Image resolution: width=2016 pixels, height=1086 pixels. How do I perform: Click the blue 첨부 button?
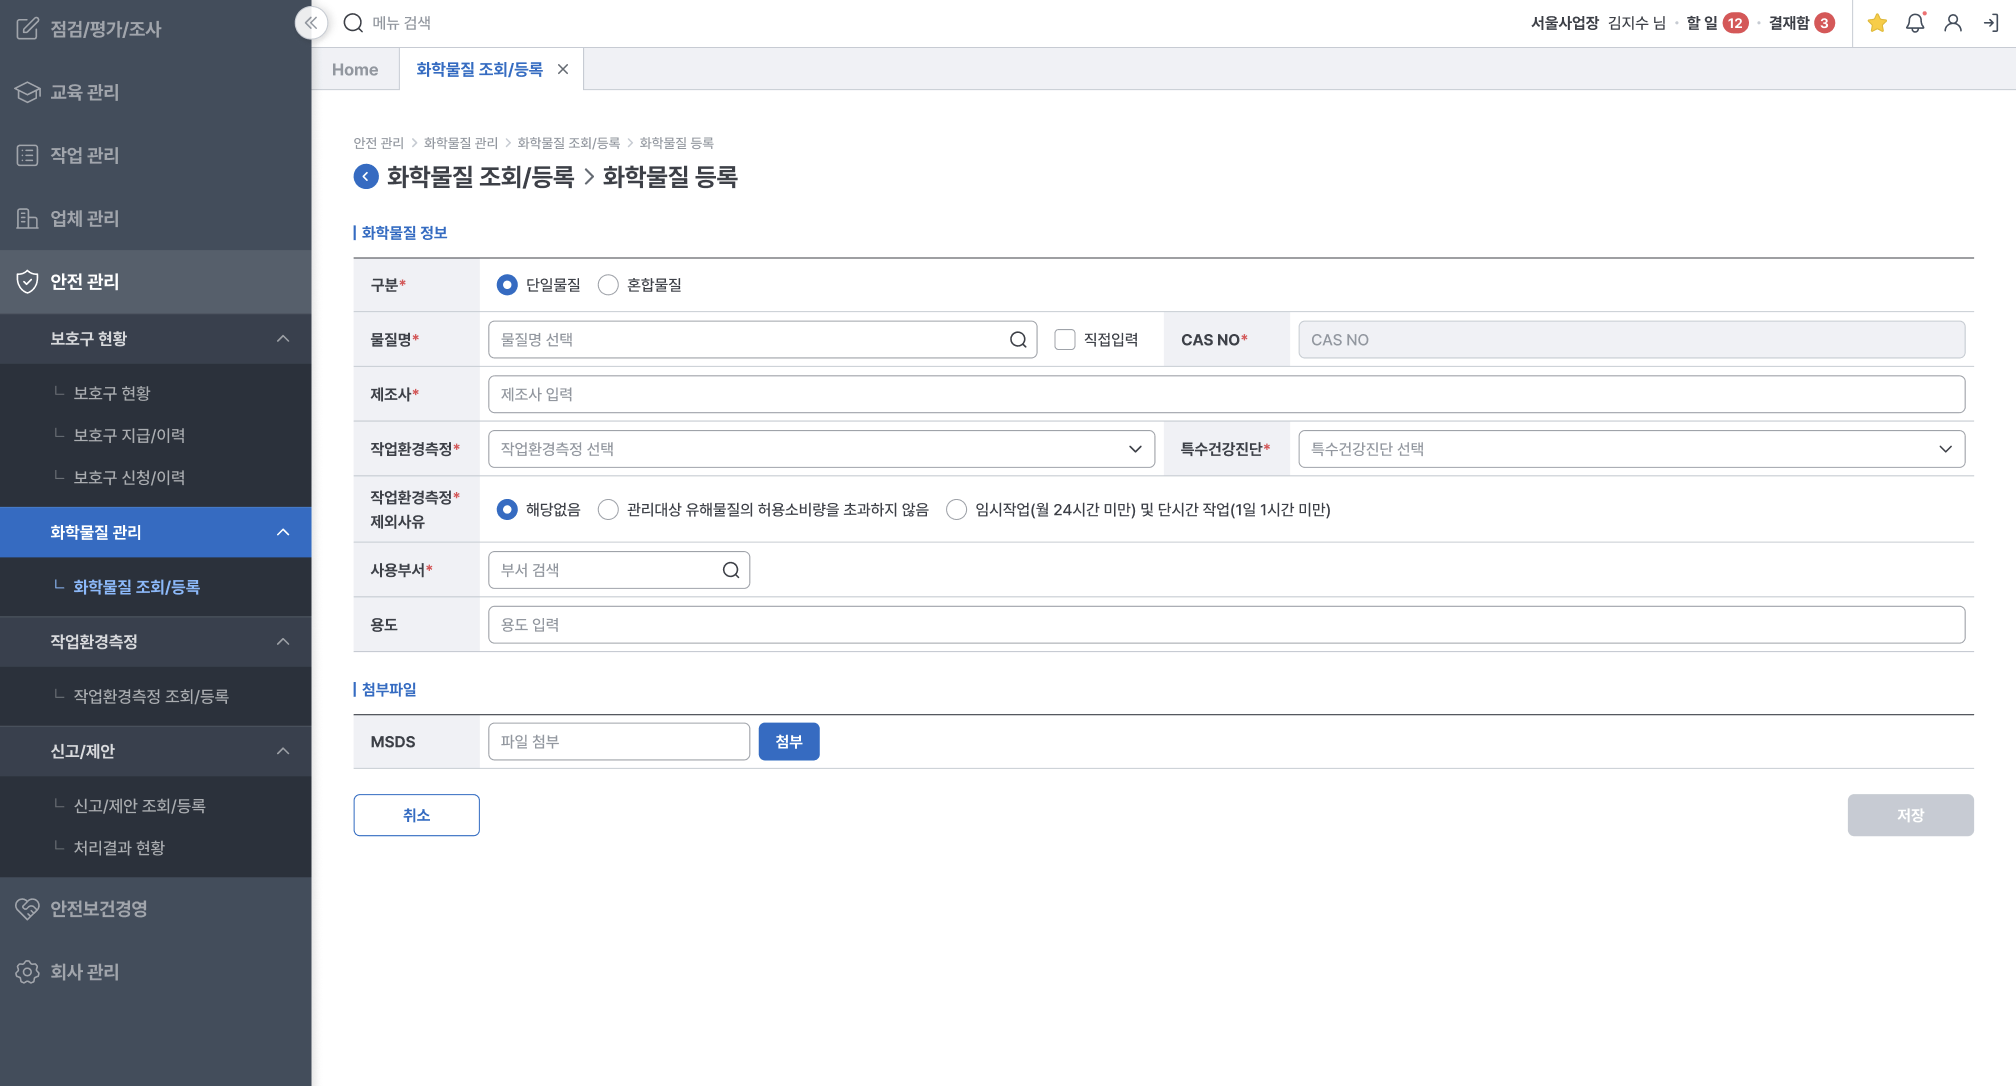(x=788, y=742)
